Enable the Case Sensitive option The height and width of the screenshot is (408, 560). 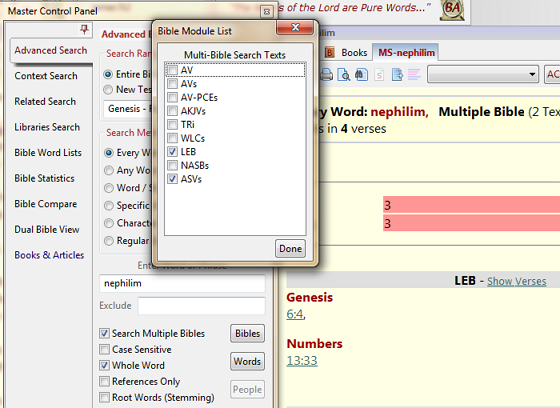pyautogui.click(x=104, y=349)
